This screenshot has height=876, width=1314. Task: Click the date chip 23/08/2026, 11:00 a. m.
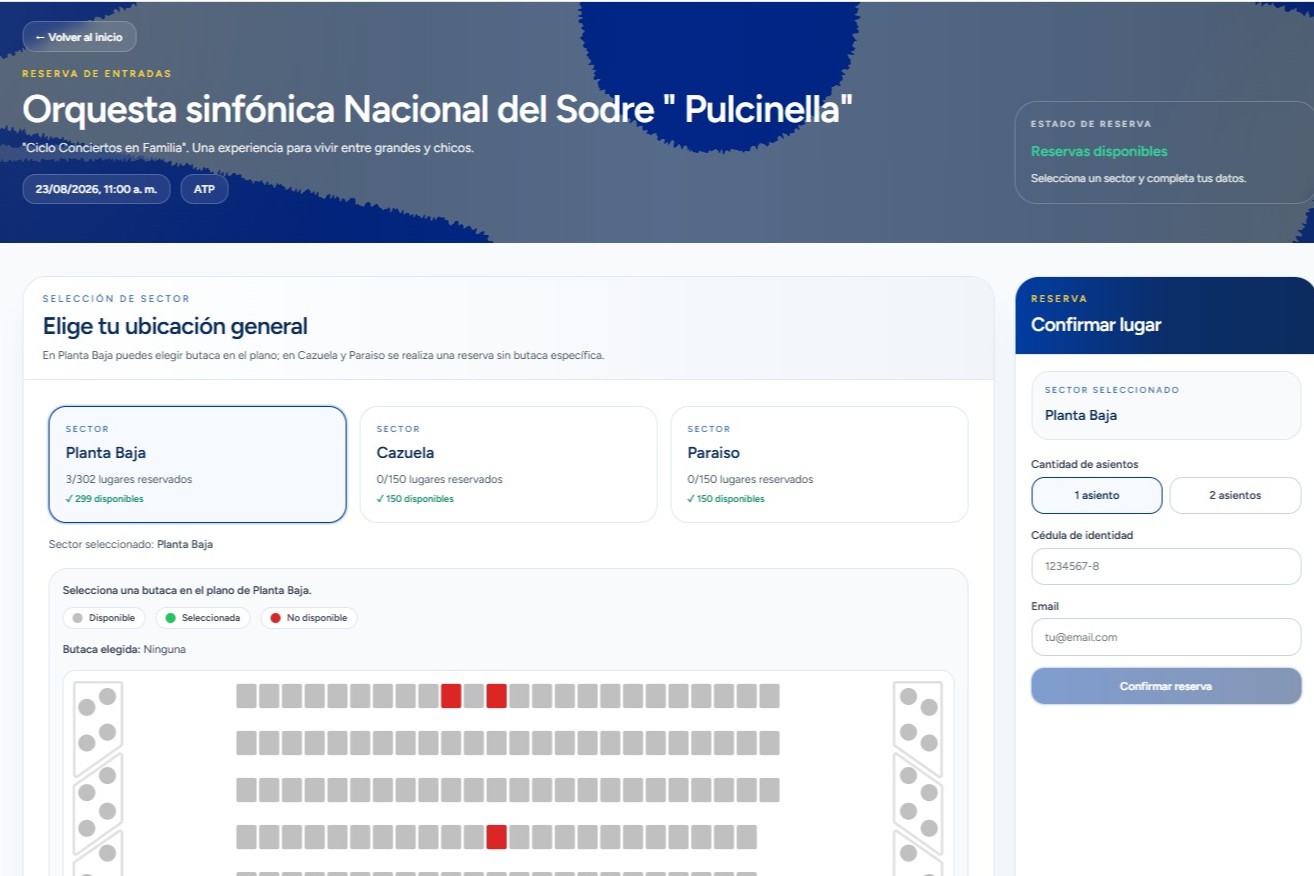96,189
